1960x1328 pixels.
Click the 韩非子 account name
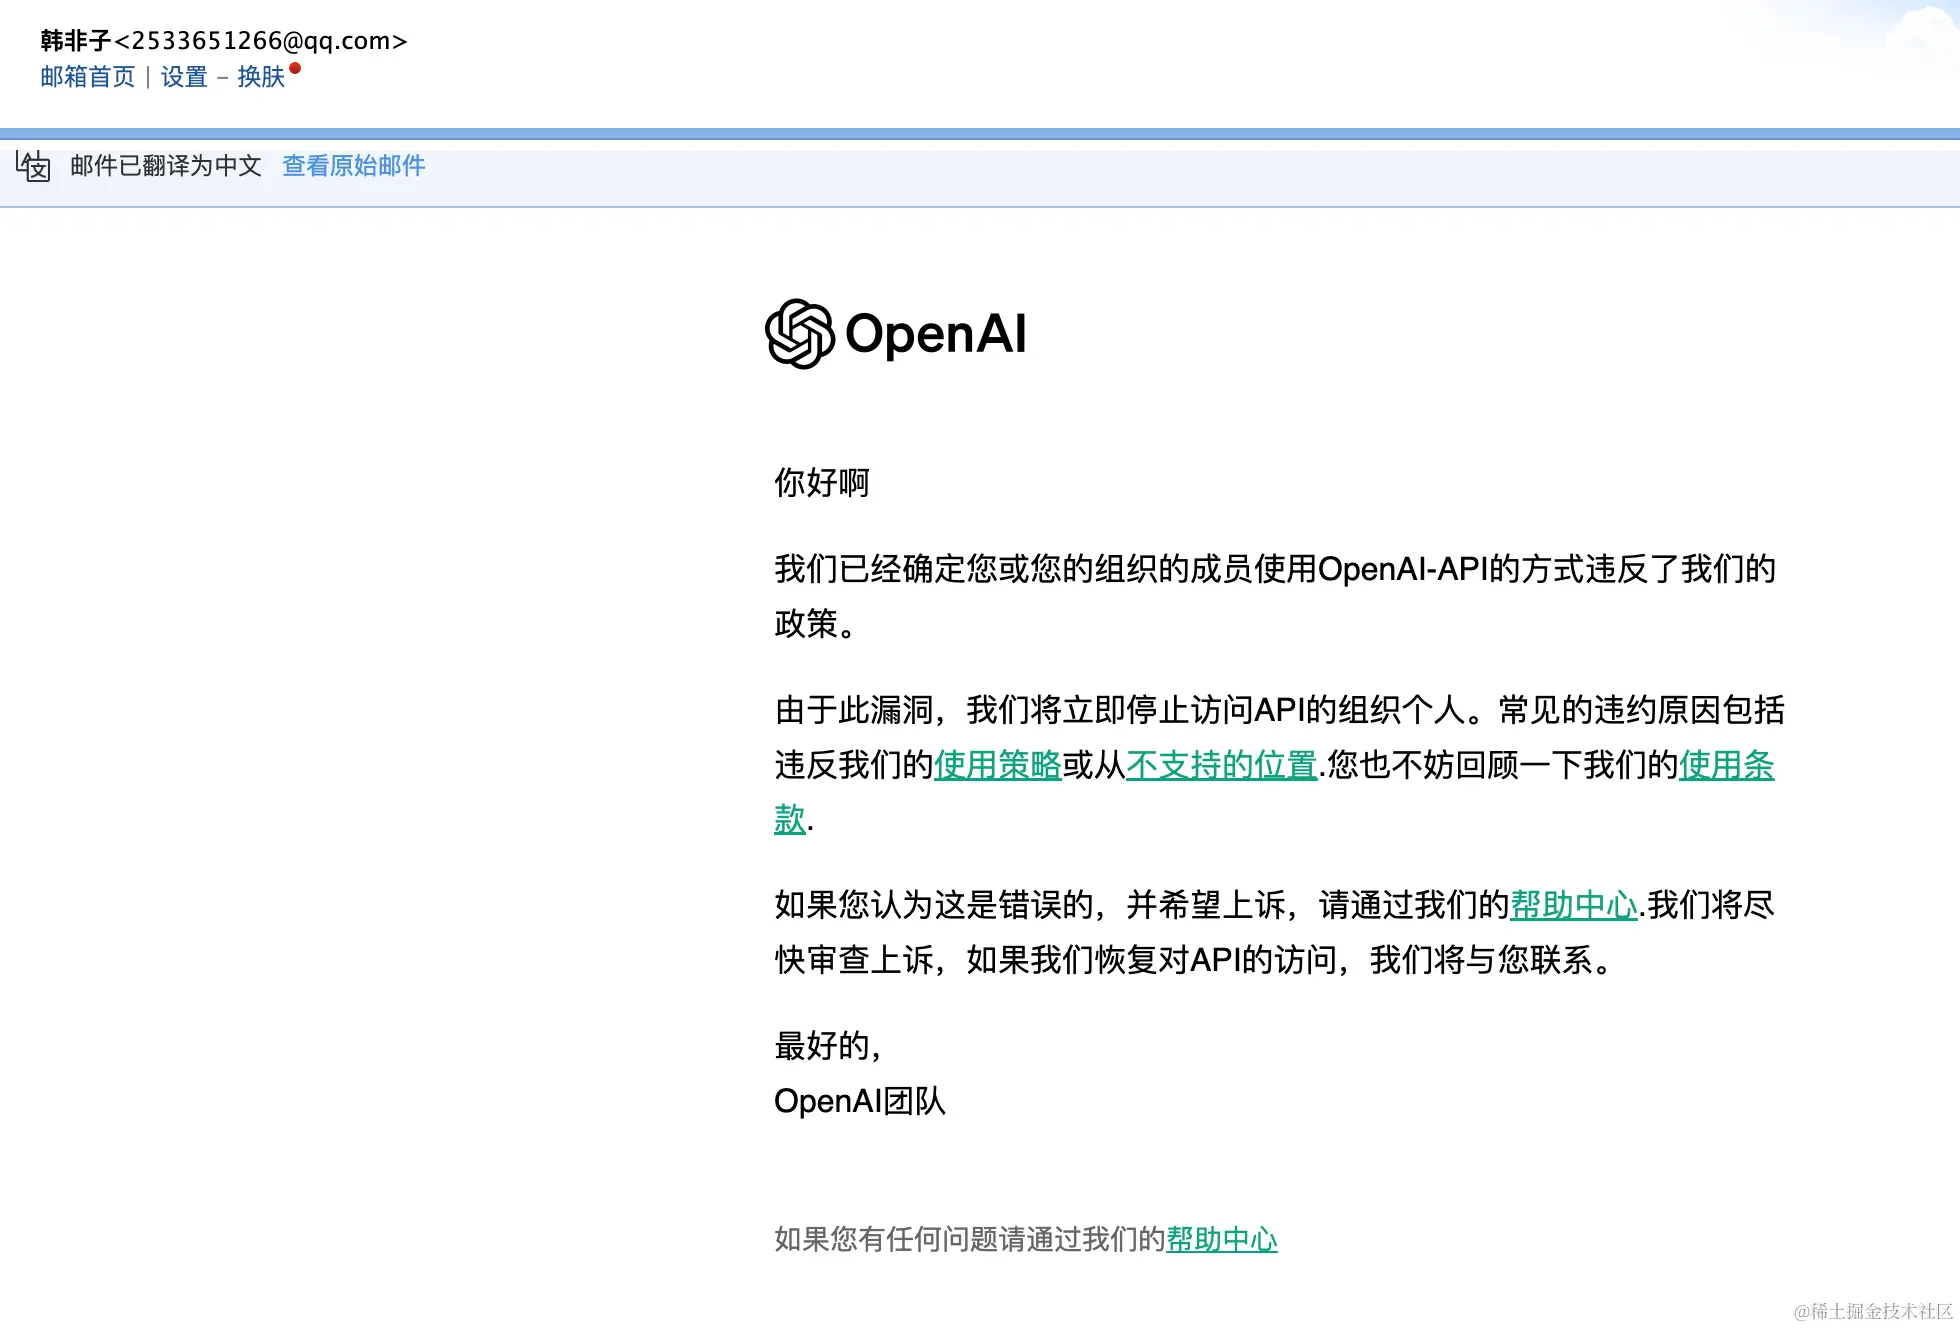(75, 41)
